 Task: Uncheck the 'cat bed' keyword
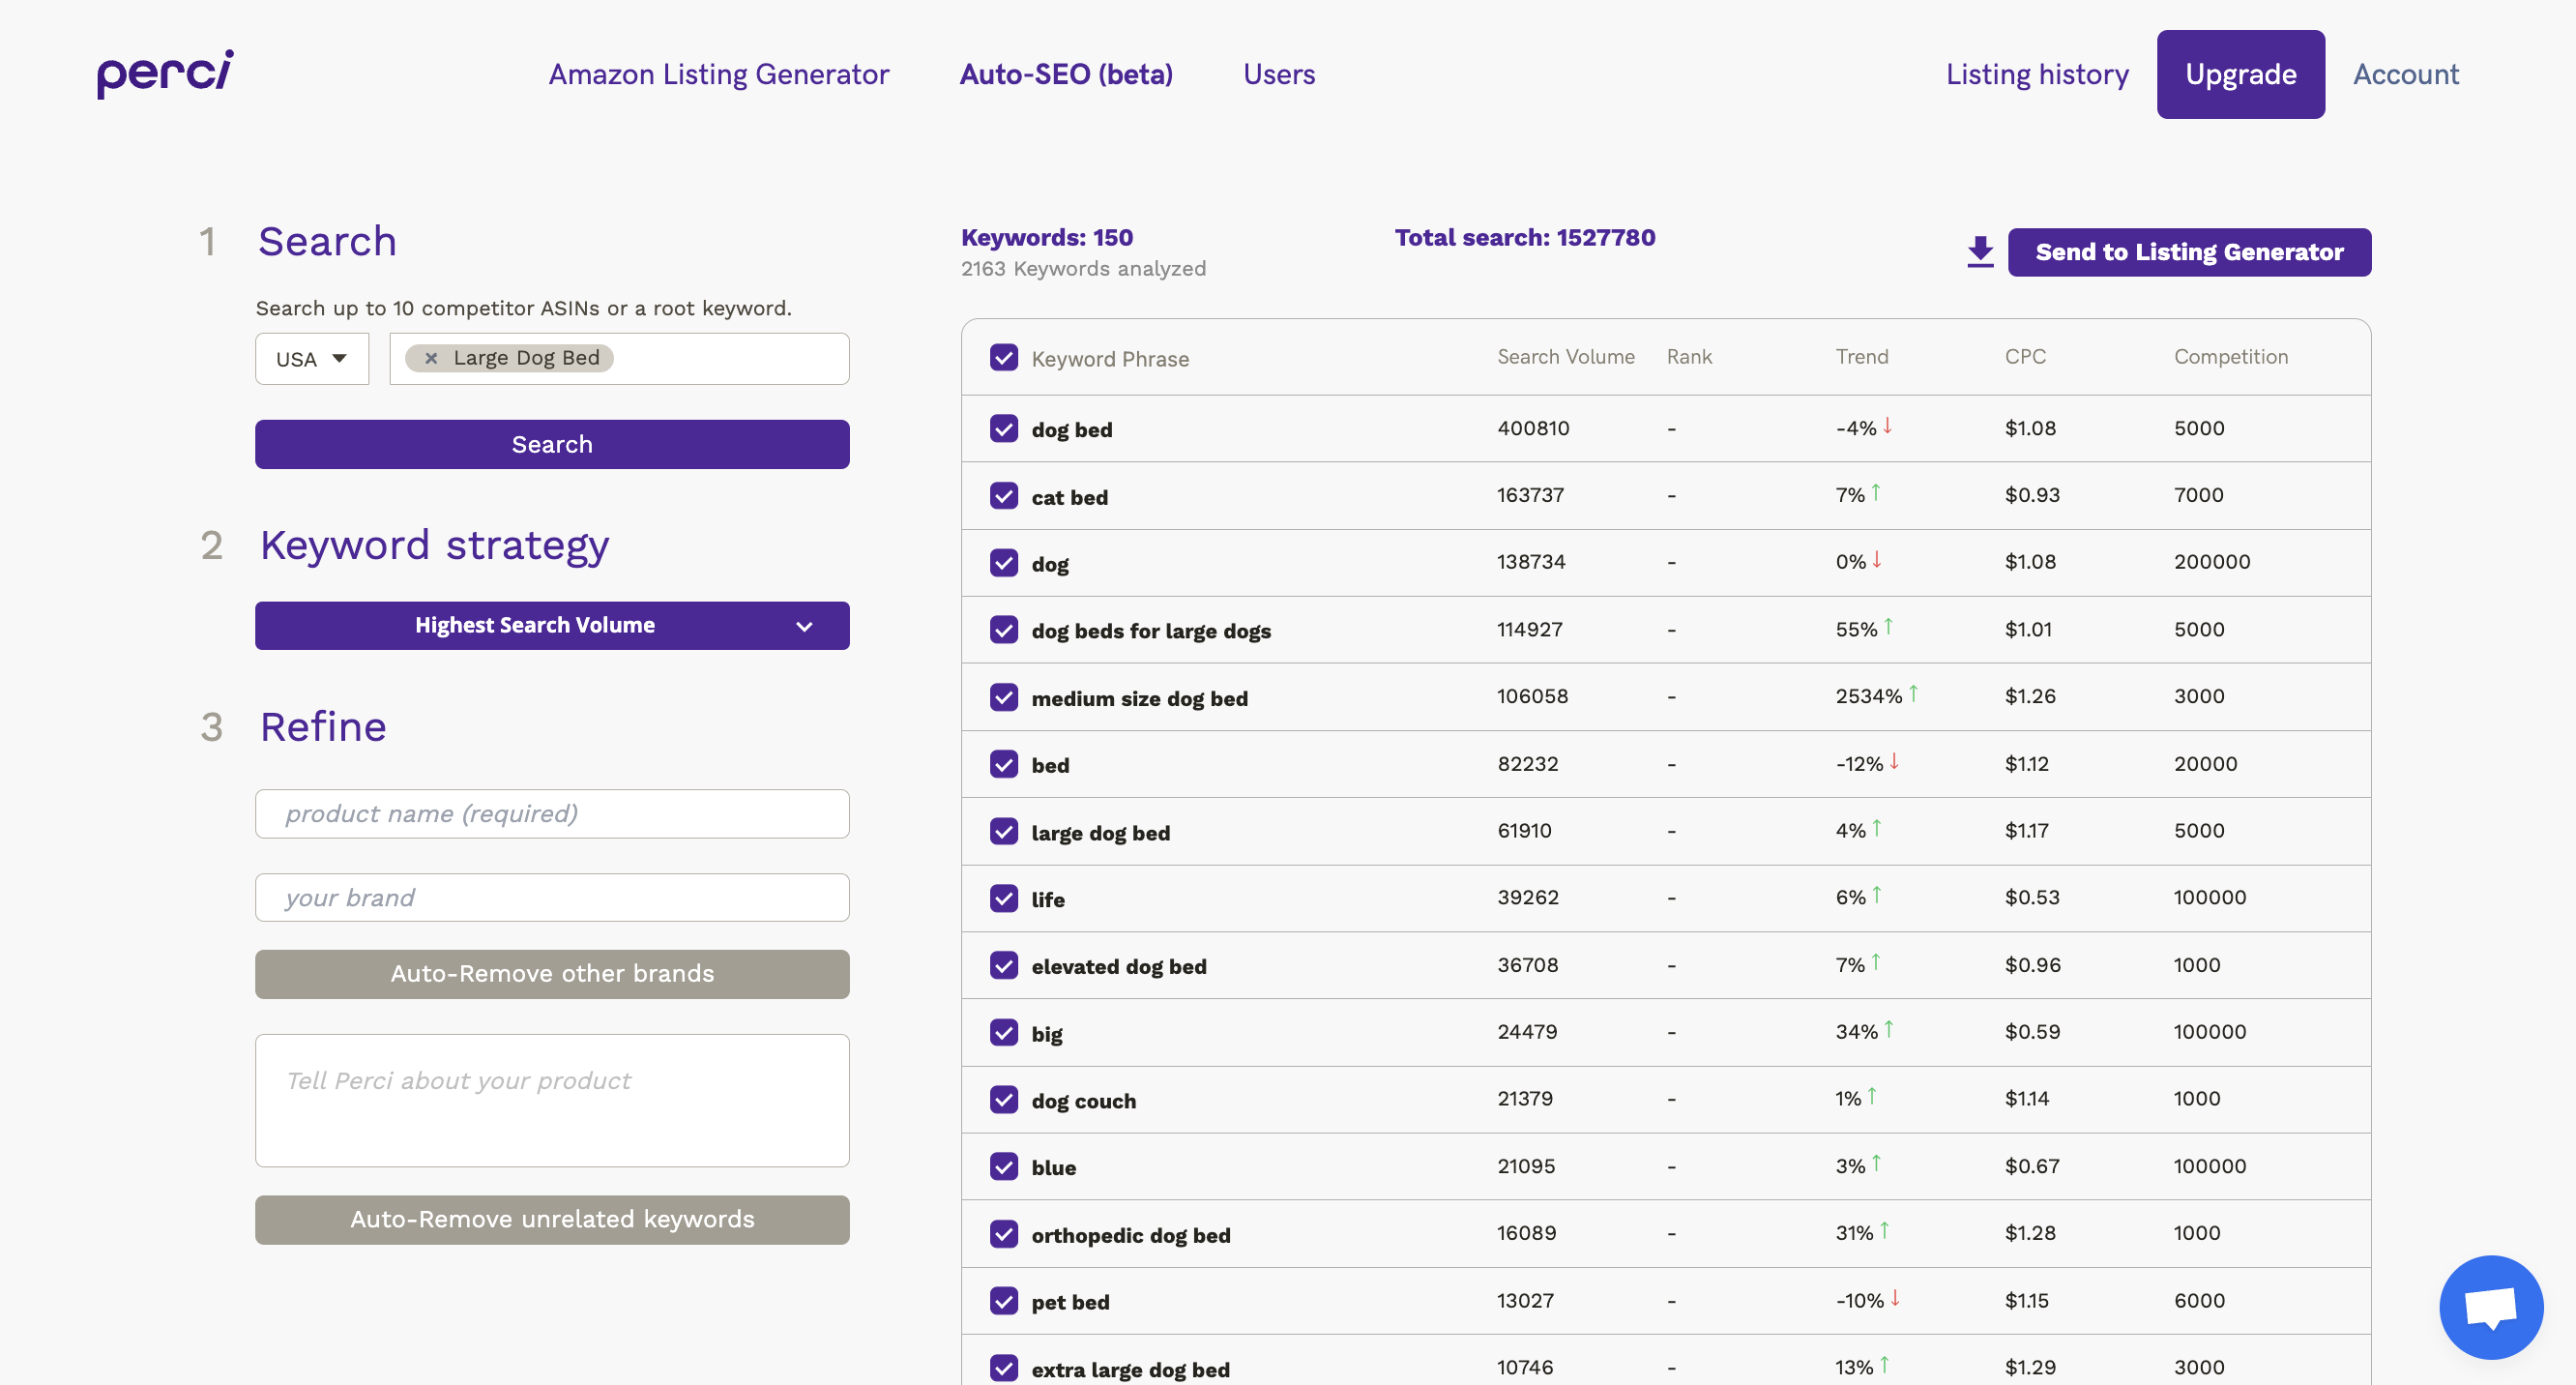point(1003,496)
